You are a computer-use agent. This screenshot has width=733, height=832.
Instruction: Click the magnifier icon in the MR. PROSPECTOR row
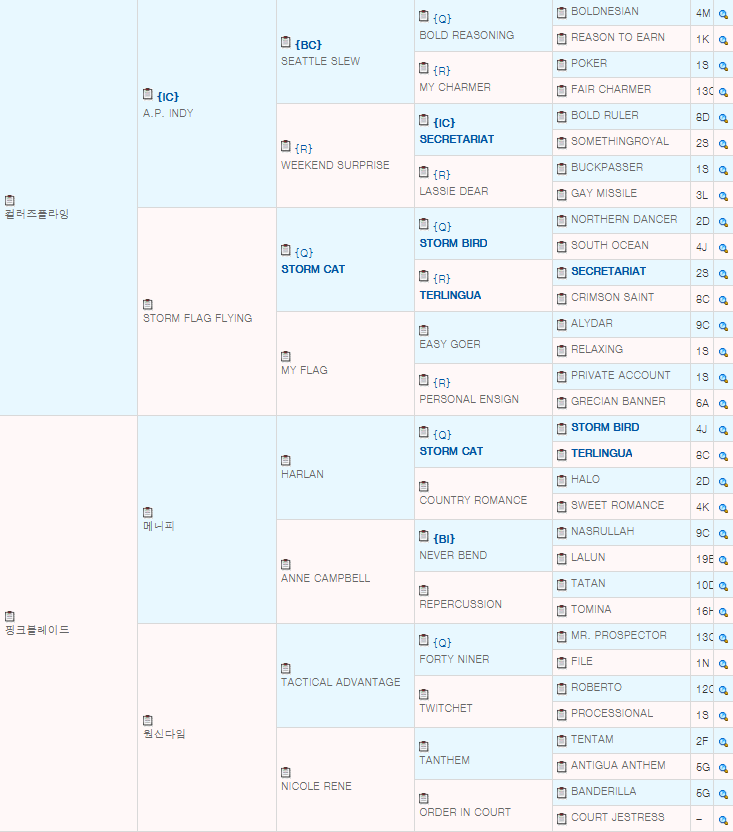(x=723, y=638)
